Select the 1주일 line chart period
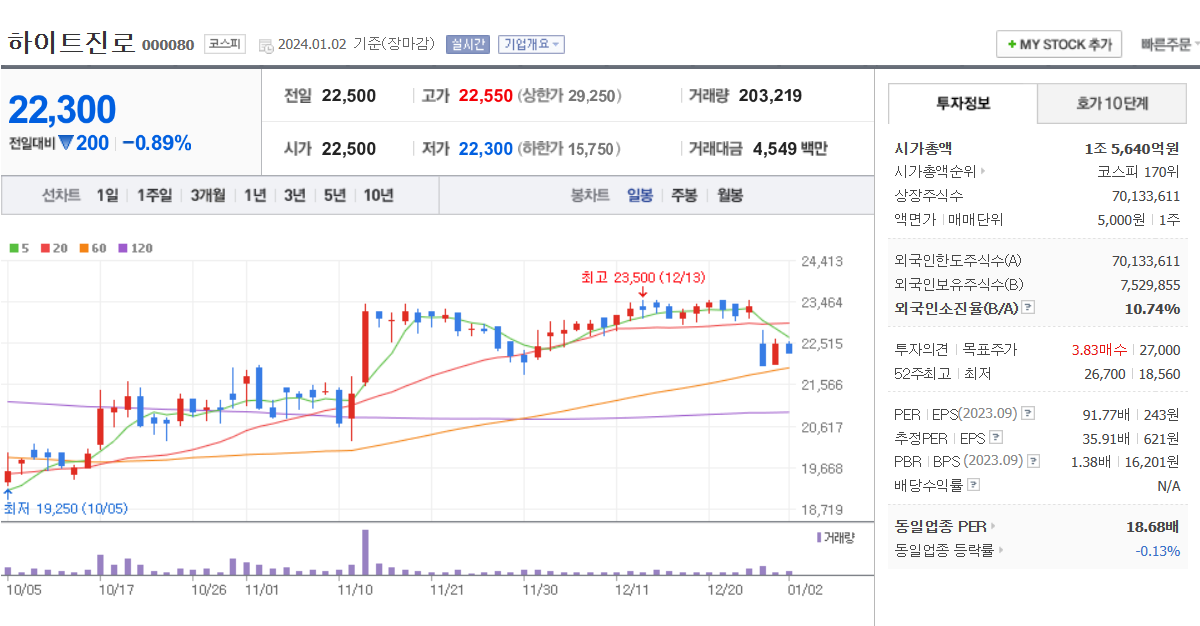Viewport: 1200px width, 626px height. 155,195
